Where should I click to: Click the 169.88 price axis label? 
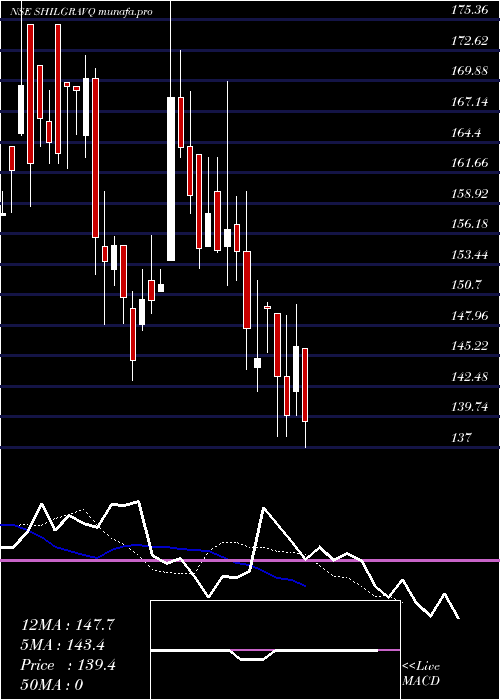469,71
